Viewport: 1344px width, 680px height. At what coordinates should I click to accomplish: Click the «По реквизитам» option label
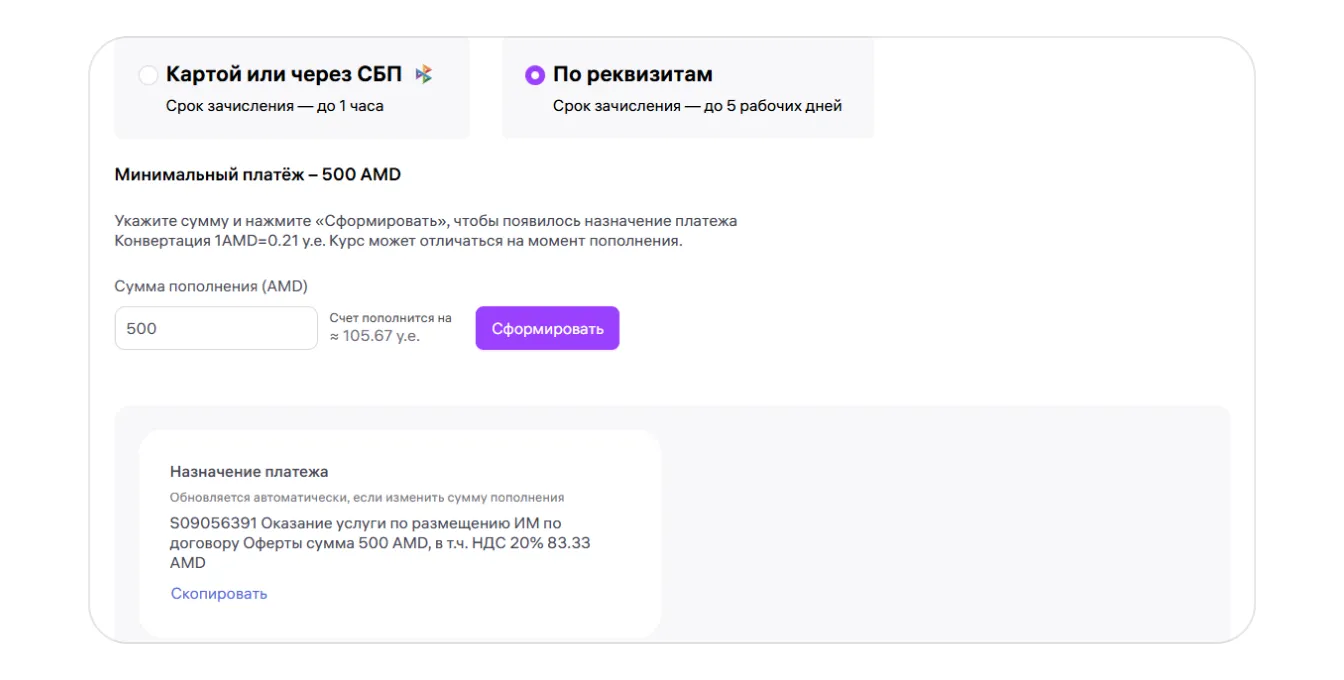(632, 74)
